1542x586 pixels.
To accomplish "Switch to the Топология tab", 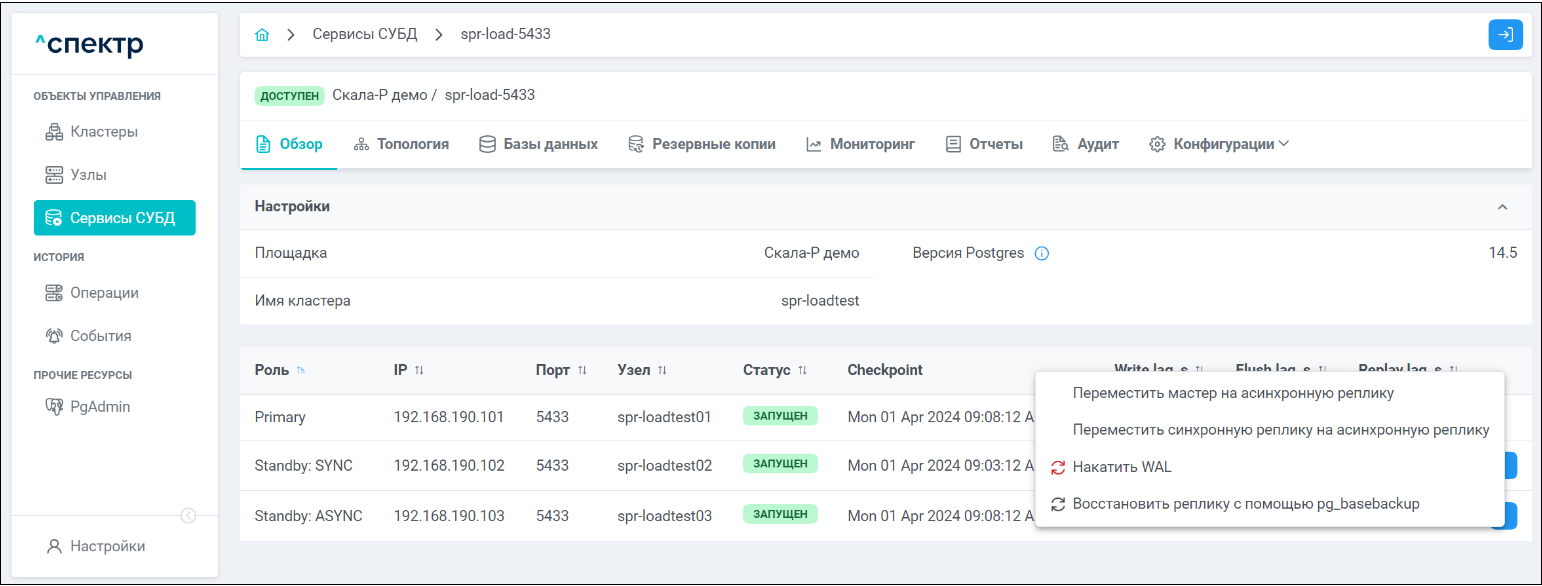I will click(x=401, y=144).
